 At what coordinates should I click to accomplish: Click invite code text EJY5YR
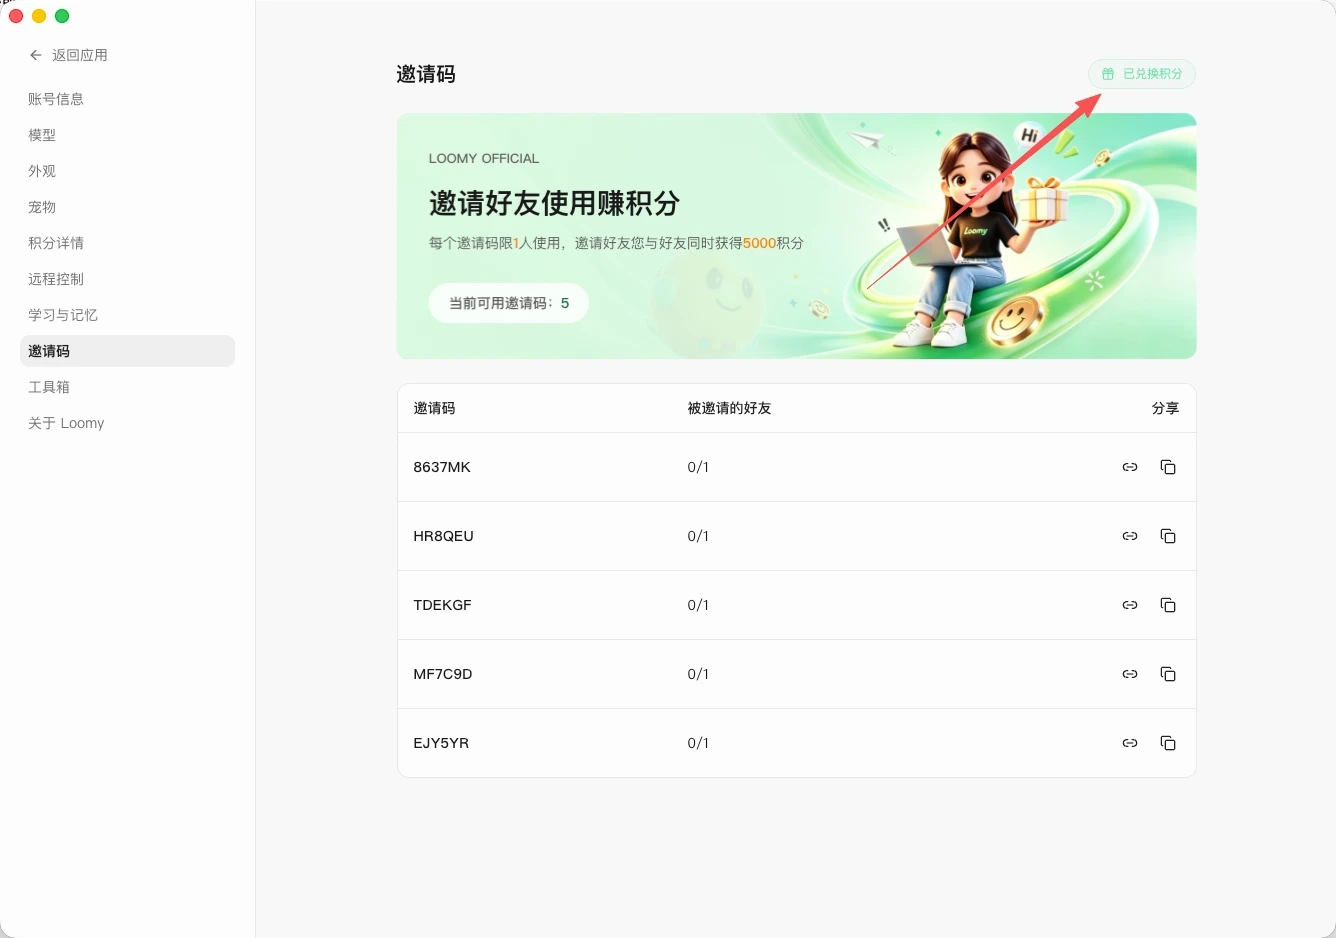[x=441, y=743]
